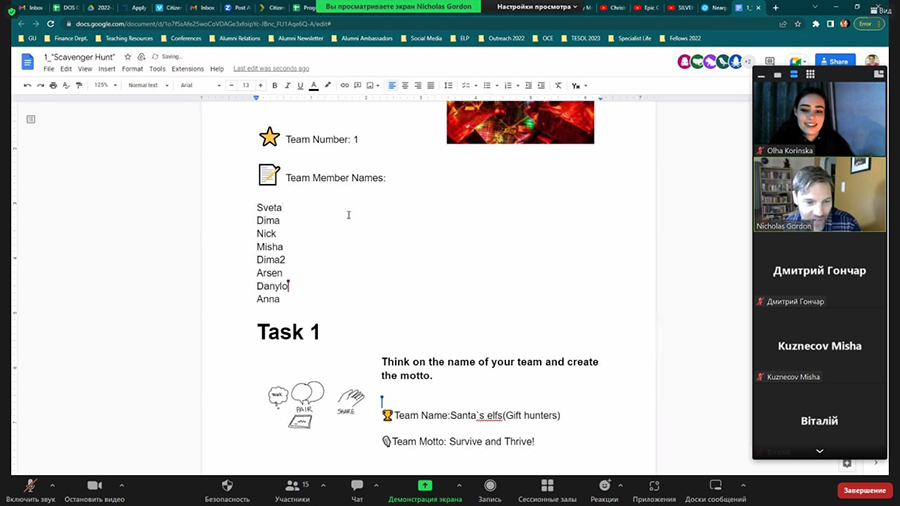Open 'Сессионные залы' breakout rooms
Viewport: 900px width, 506px height.
click(x=547, y=491)
